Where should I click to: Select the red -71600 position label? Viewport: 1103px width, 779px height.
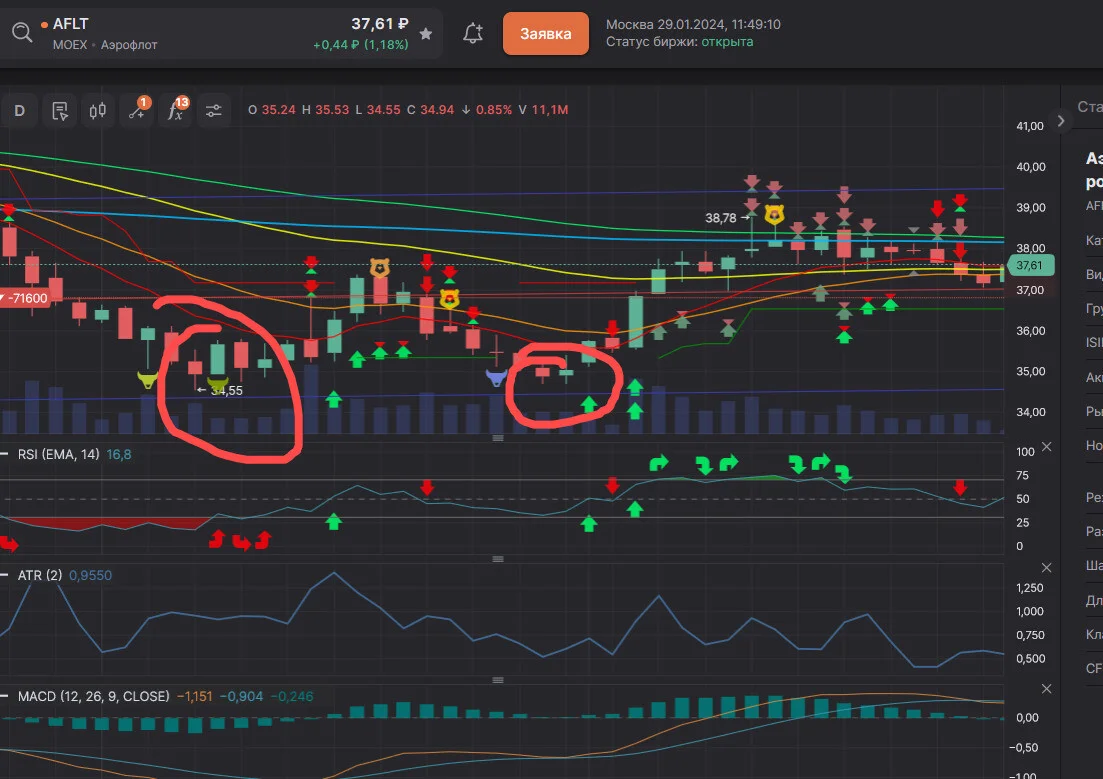(25, 298)
